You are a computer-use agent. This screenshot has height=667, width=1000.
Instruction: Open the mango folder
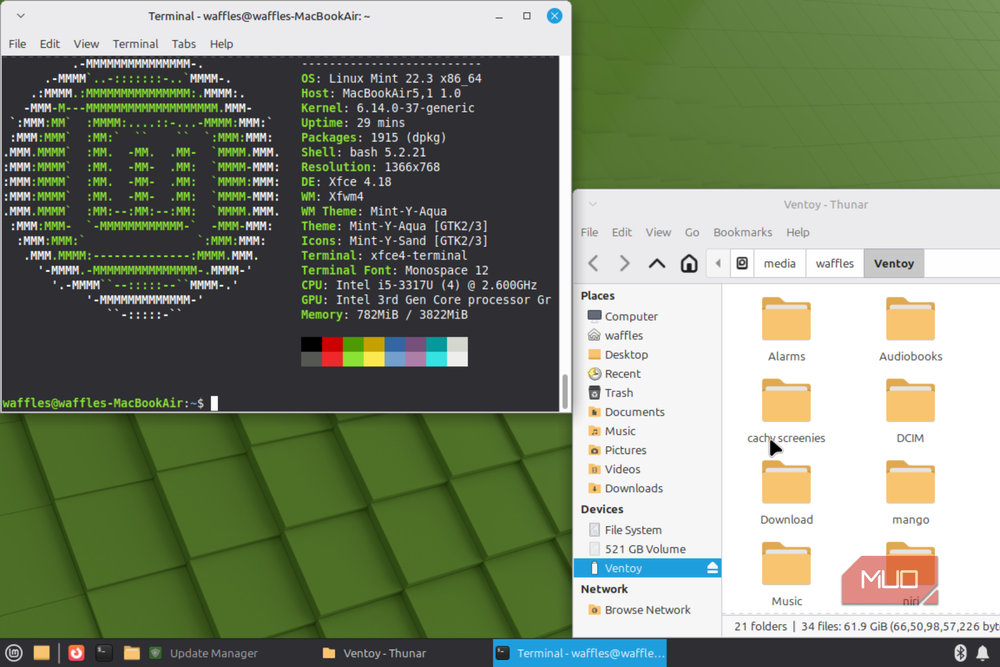[x=910, y=493]
